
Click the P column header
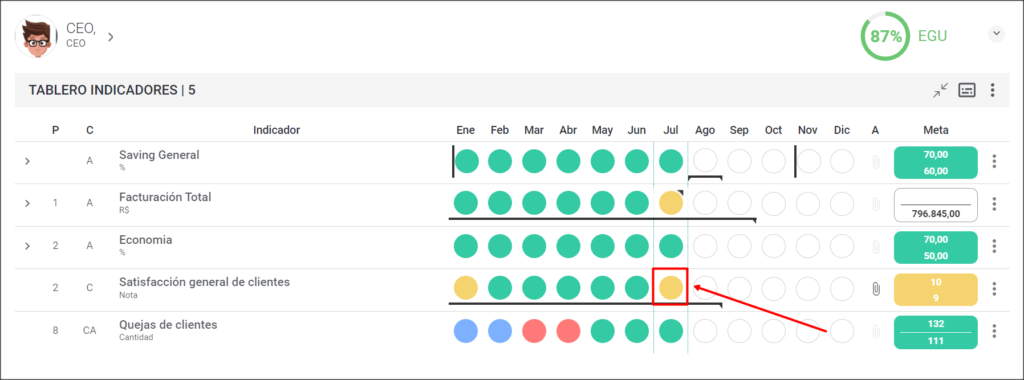pos(56,130)
